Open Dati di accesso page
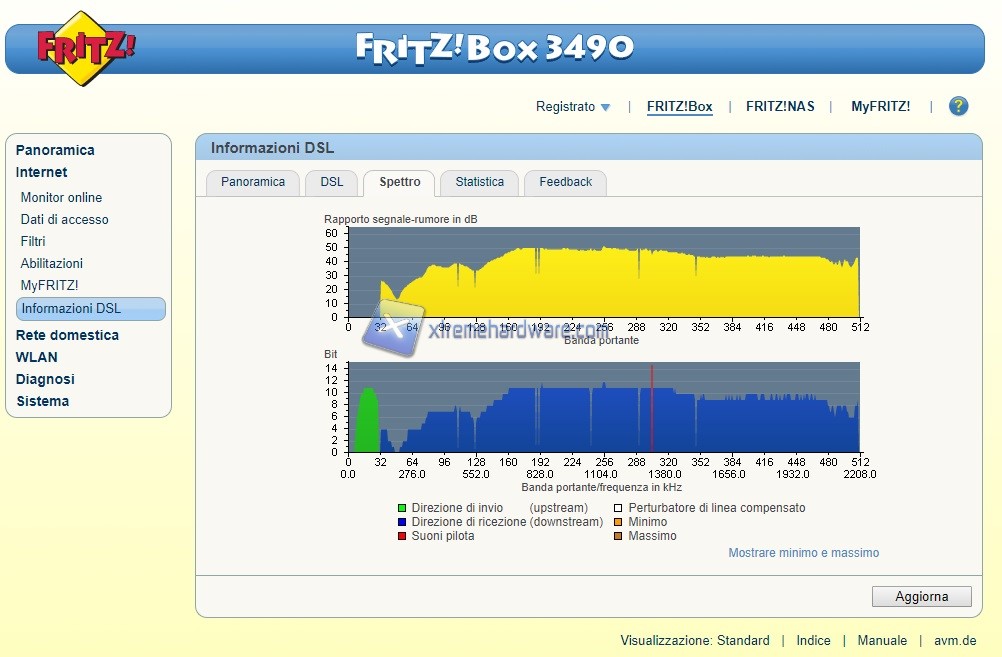This screenshot has width=1002, height=657. click(64, 219)
